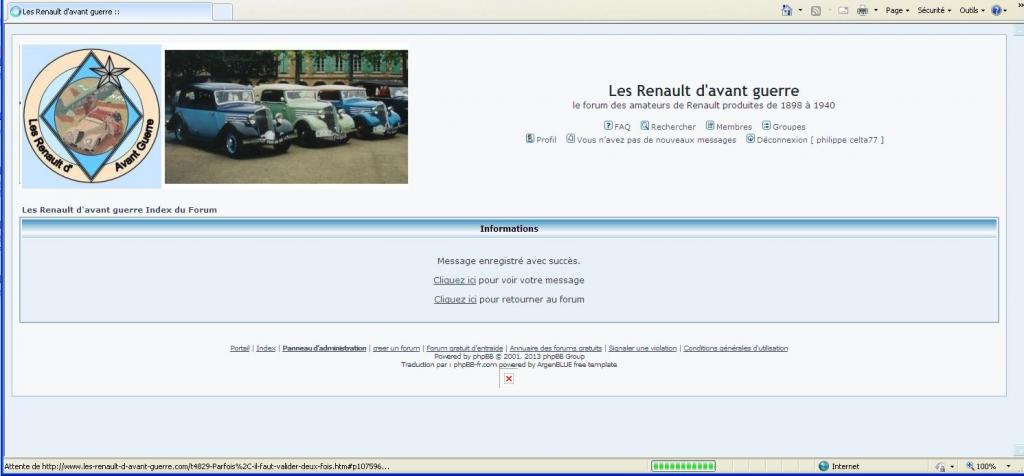Open 'Conditions générales d'utilisation' link
The image size is (1024, 476).
(736, 348)
